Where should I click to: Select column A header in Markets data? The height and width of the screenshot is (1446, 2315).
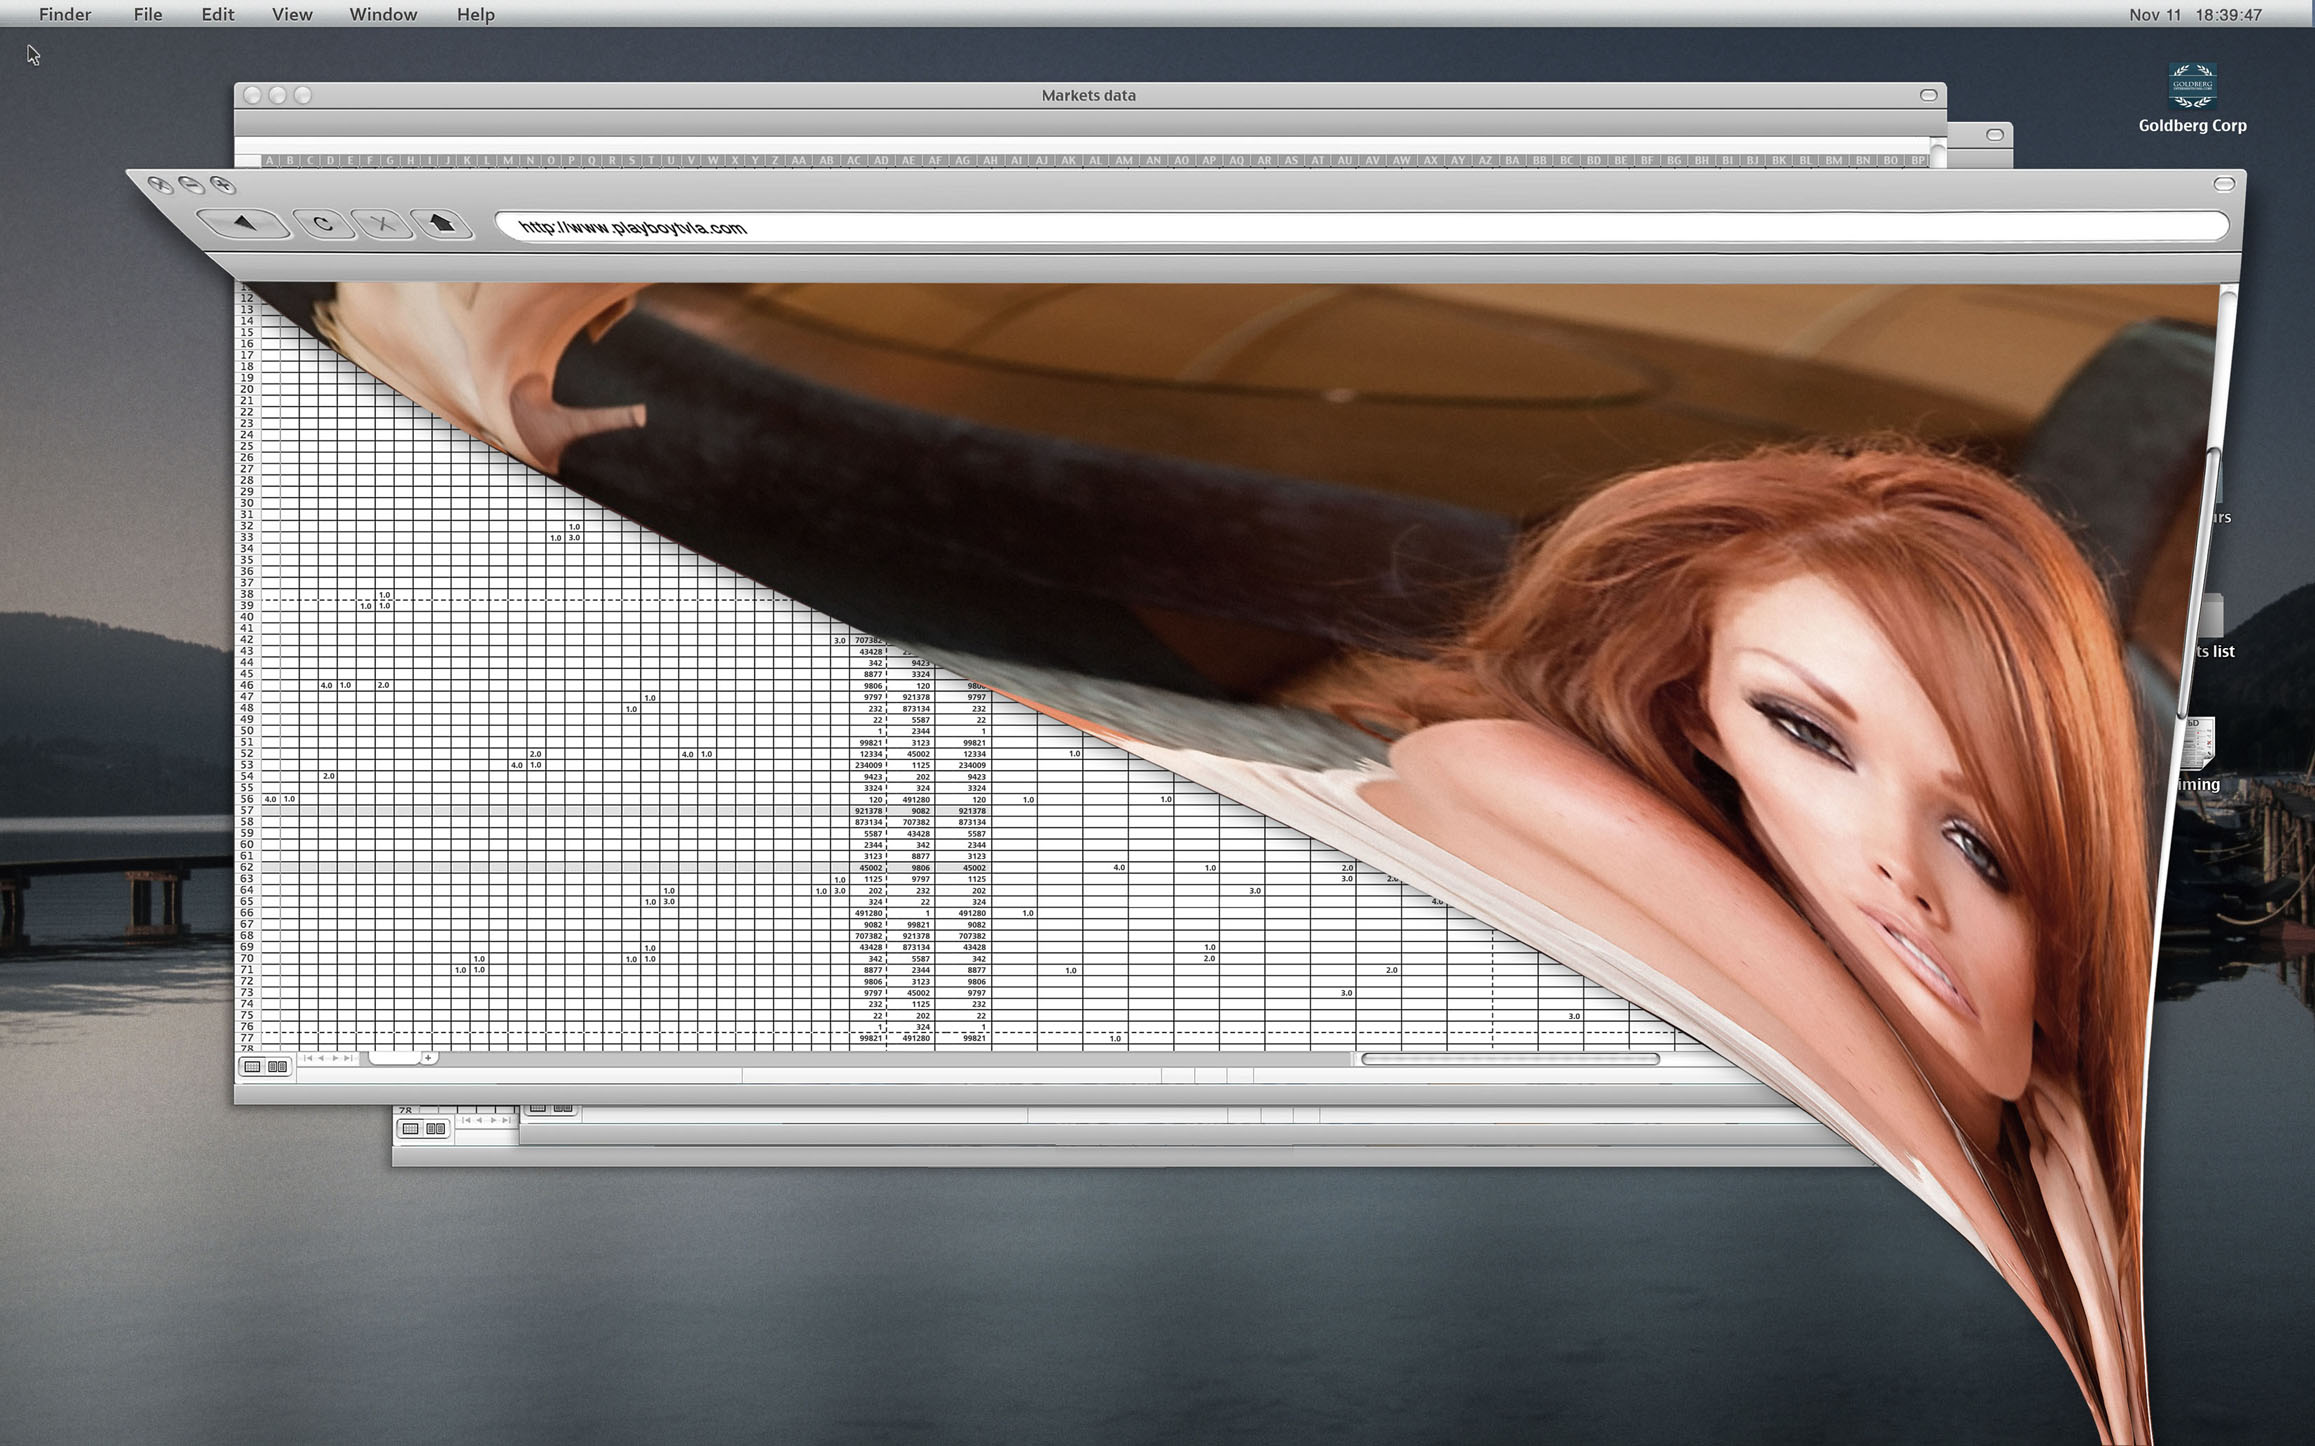click(x=270, y=160)
